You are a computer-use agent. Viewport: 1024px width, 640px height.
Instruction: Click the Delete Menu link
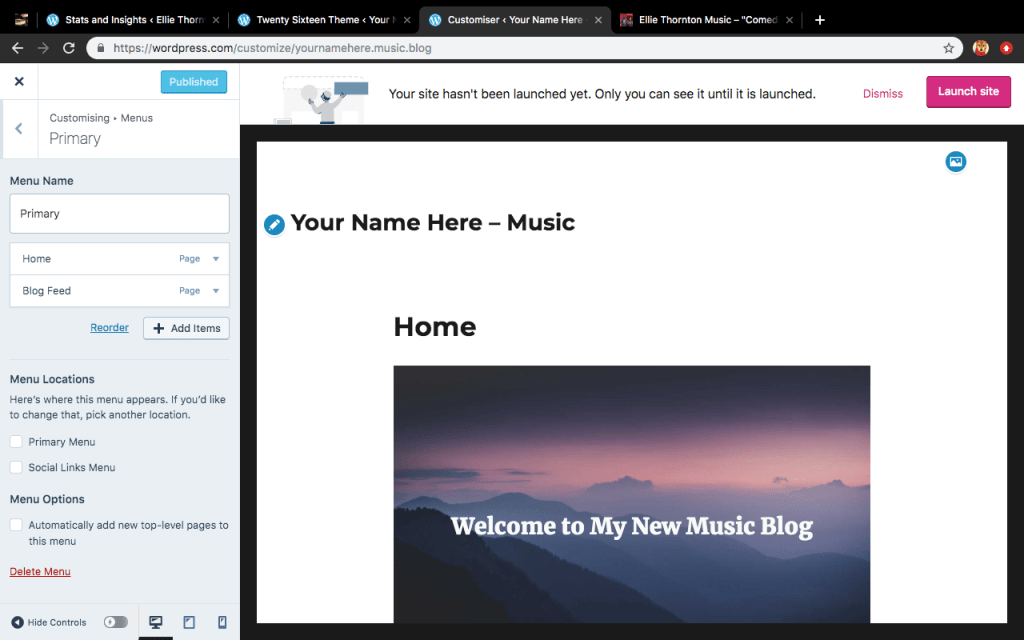coord(40,572)
